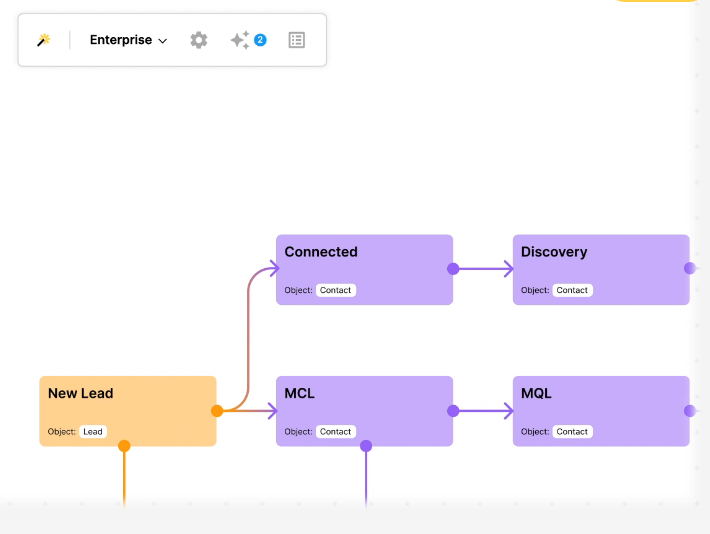Click the chevron next to Enterprise
This screenshot has height=534, width=710.
point(163,41)
